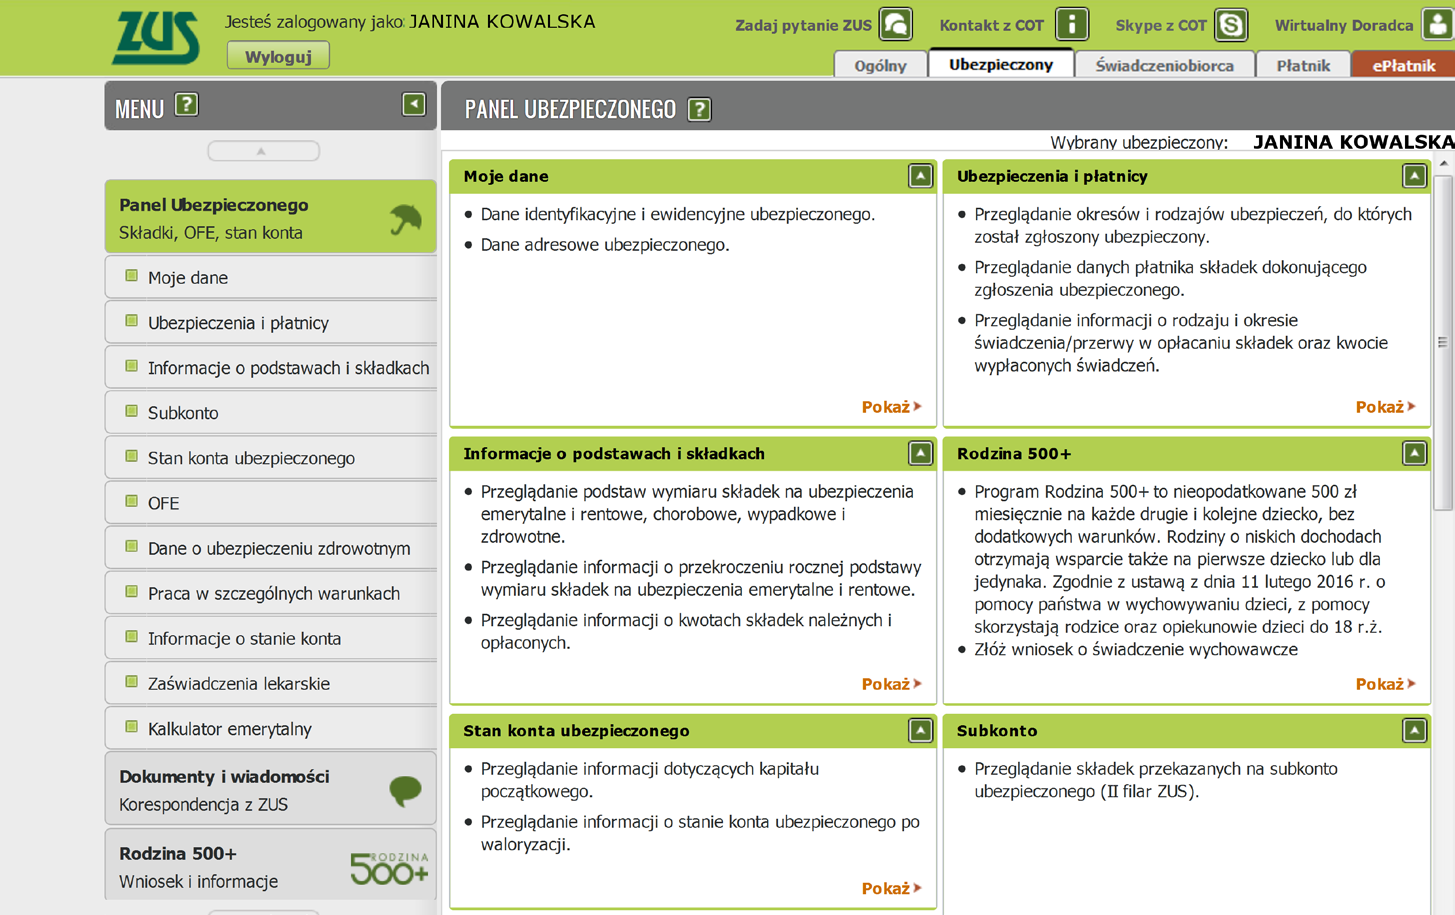This screenshot has height=915, width=1455.
Task: Click the scrollbar up arrow
Action: click(x=1443, y=163)
